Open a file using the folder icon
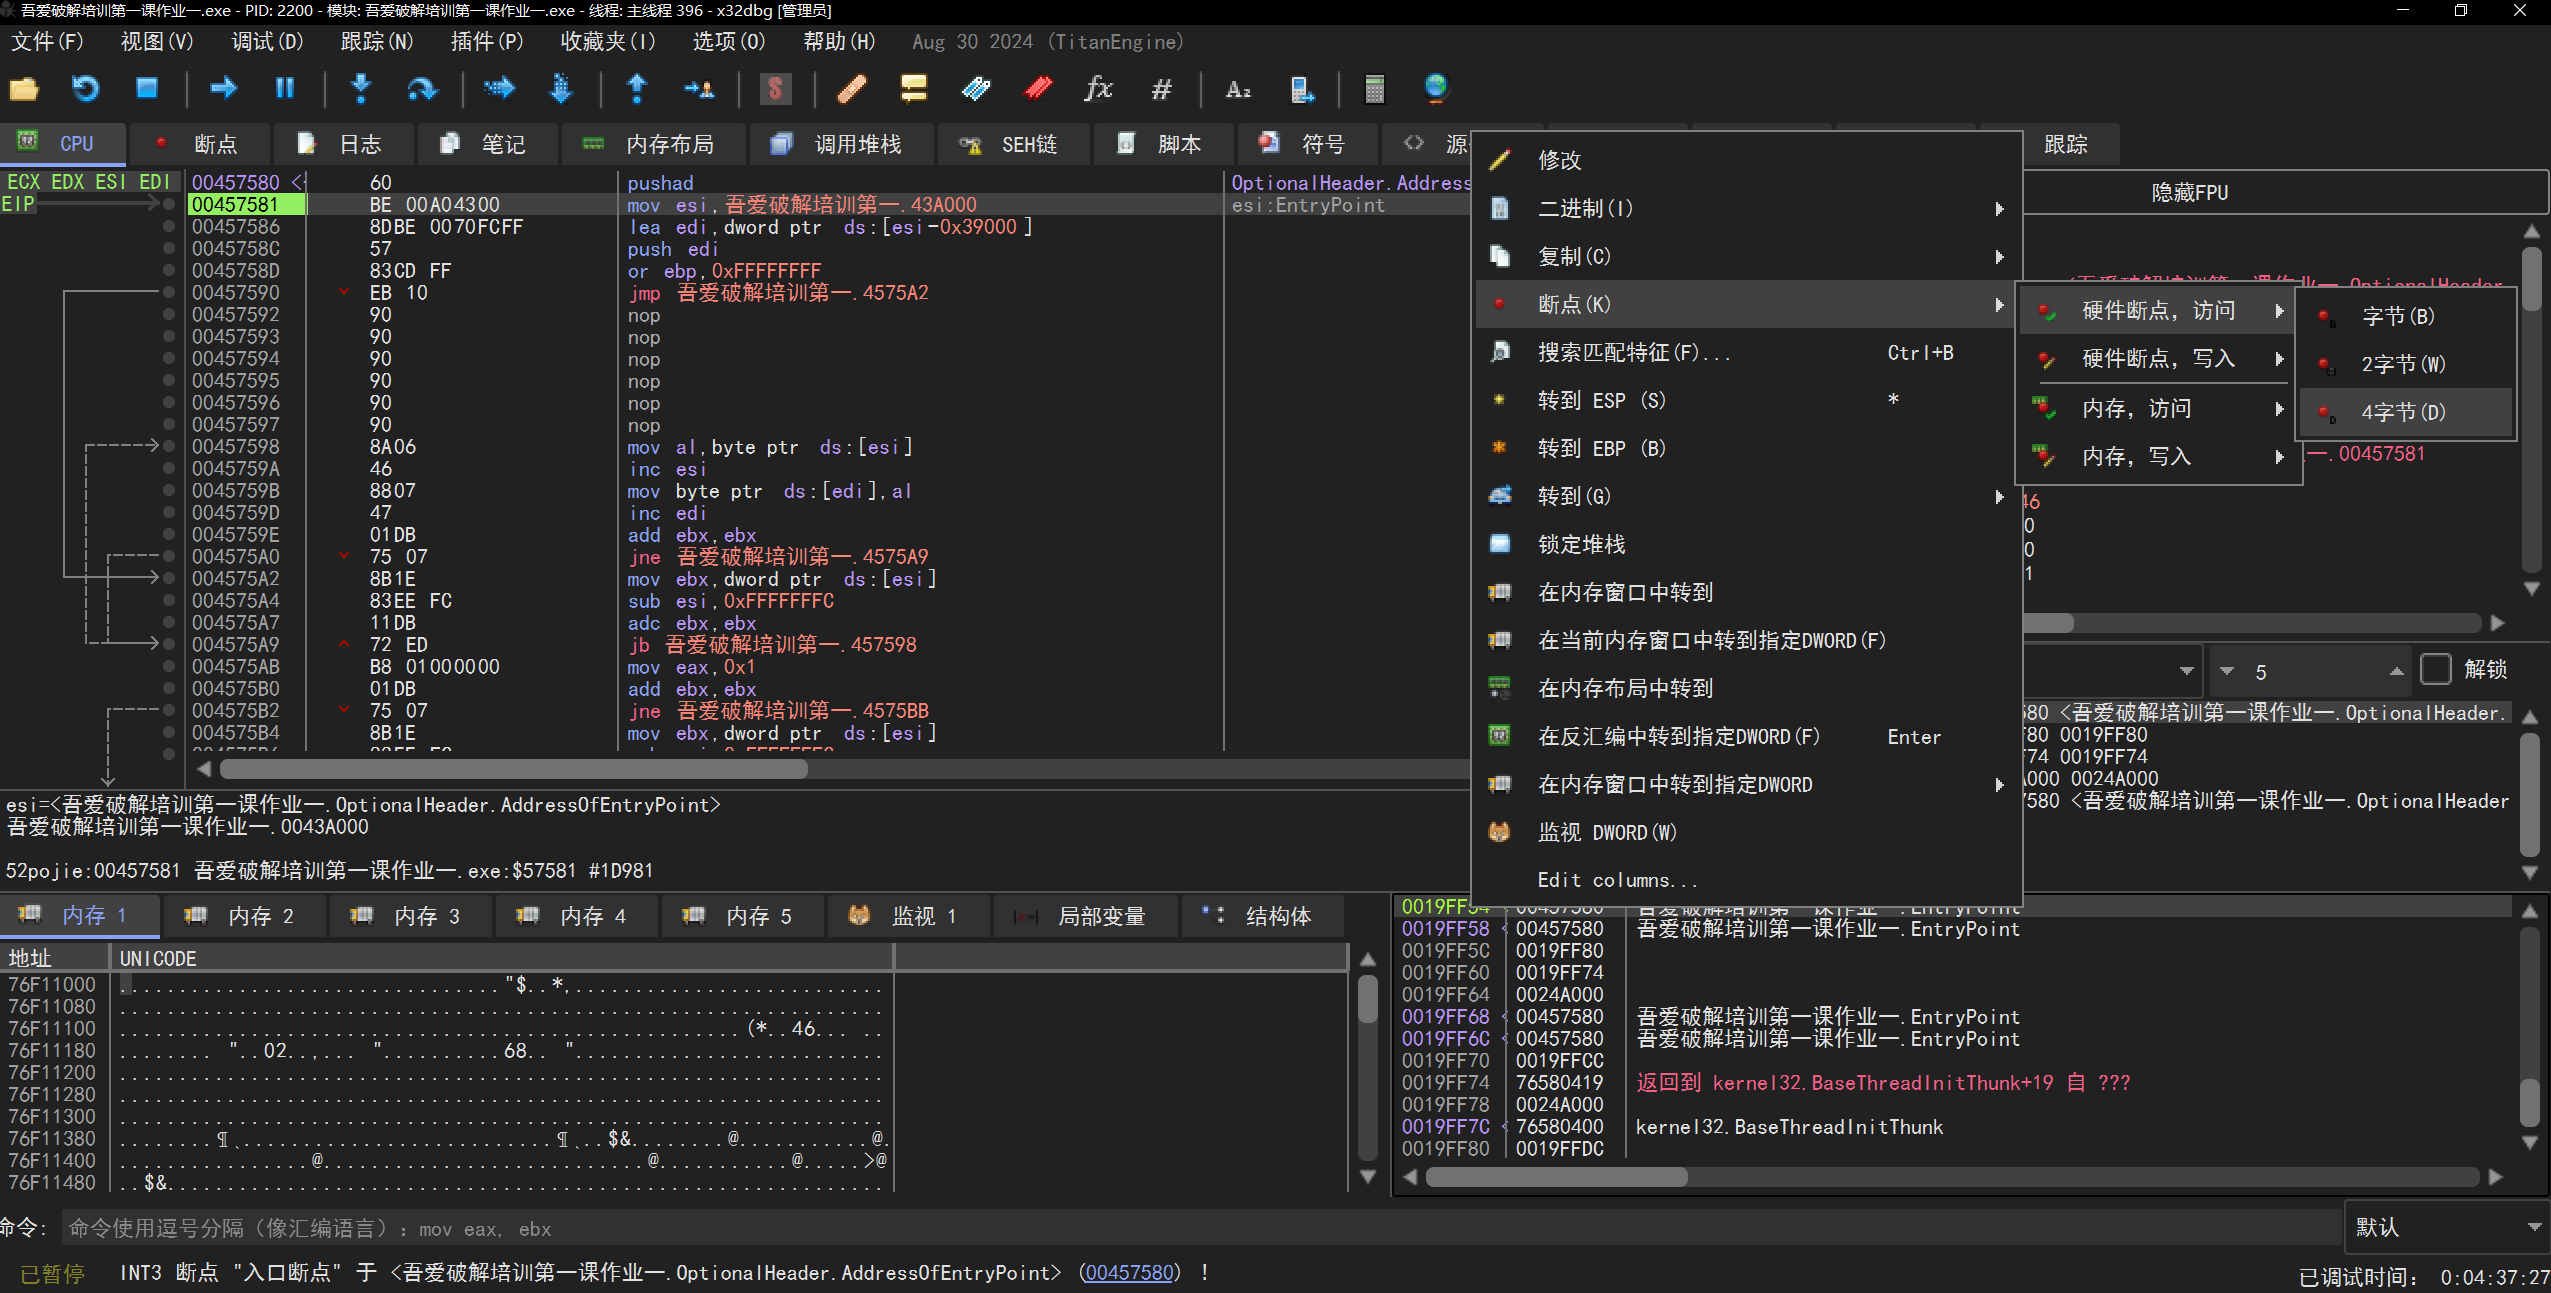The image size is (2551, 1293). tap(24, 89)
